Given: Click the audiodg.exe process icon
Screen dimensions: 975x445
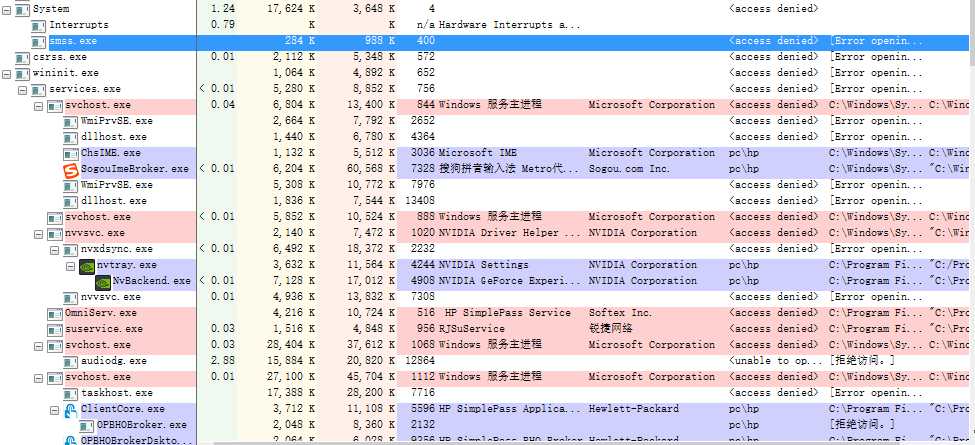Looking at the screenshot, I should tap(71, 362).
